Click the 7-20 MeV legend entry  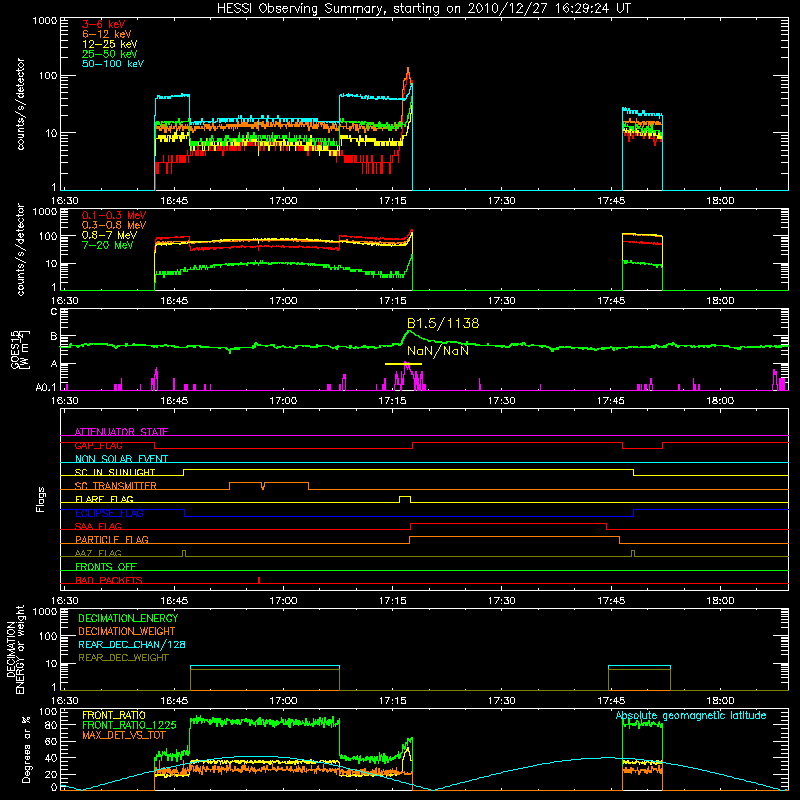(x=107, y=245)
